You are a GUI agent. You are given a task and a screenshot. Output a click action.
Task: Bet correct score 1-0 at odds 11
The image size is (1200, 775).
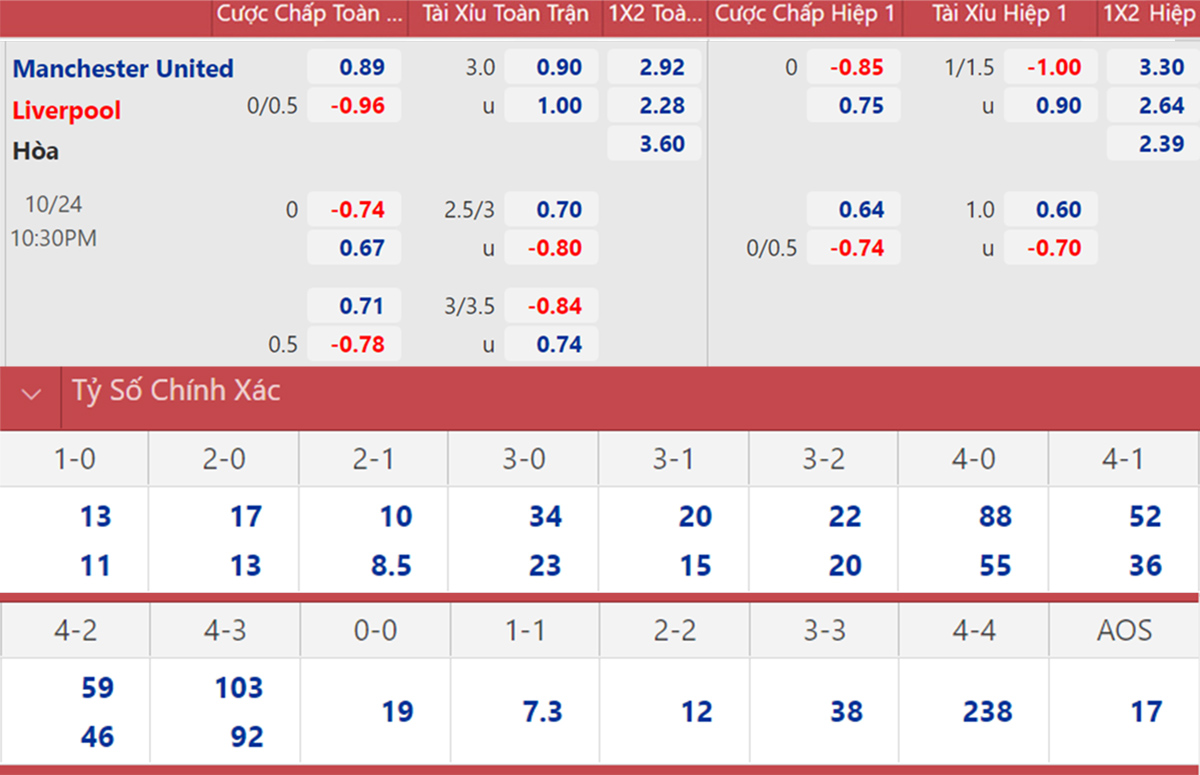95,566
